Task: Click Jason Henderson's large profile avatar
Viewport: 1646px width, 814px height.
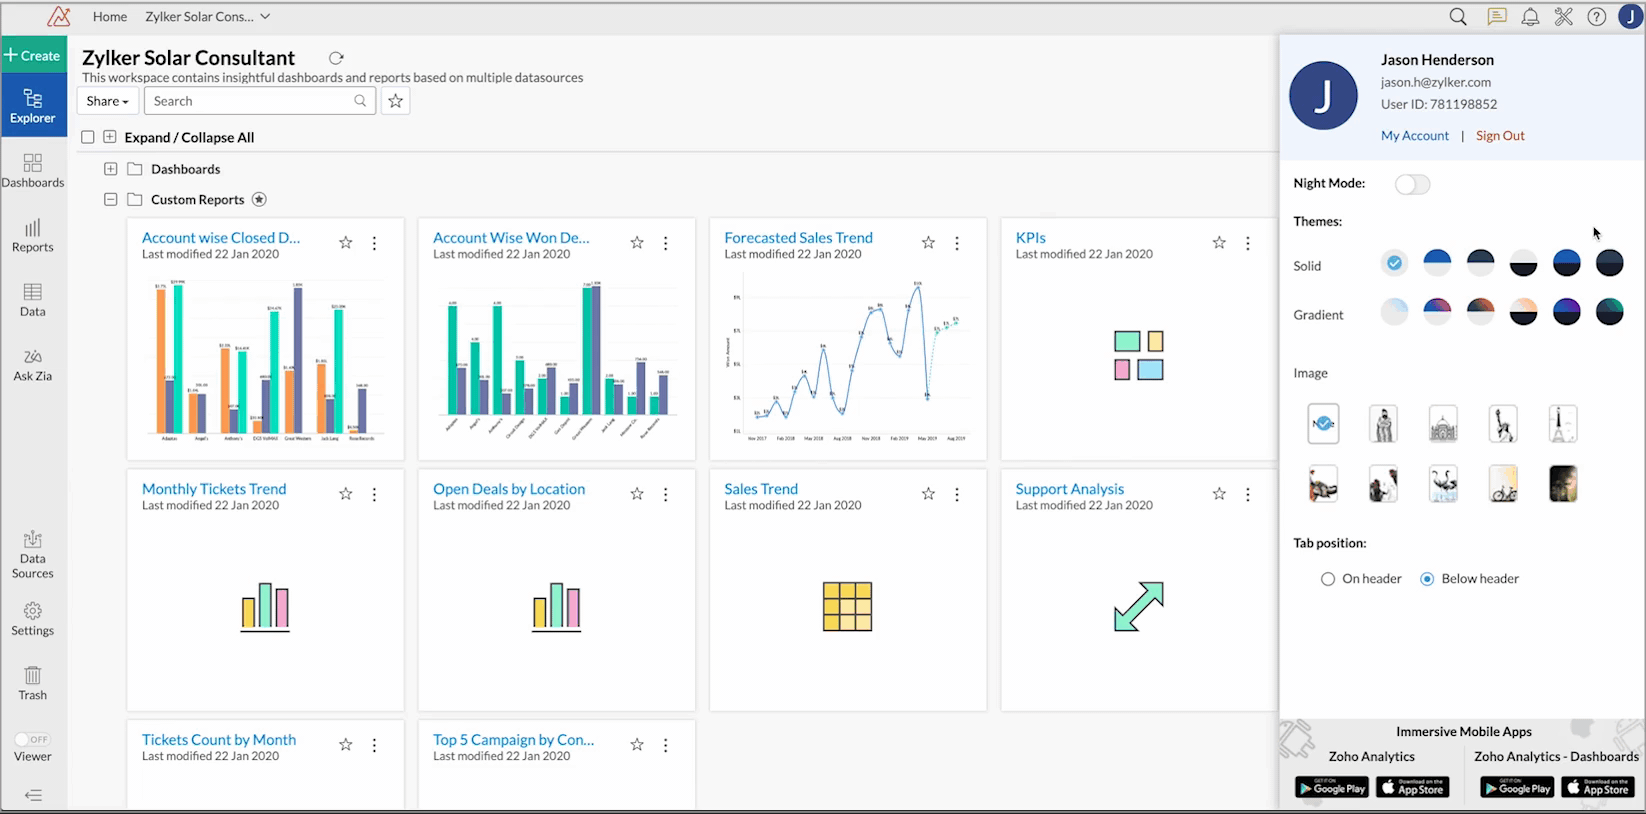Action: tap(1323, 96)
